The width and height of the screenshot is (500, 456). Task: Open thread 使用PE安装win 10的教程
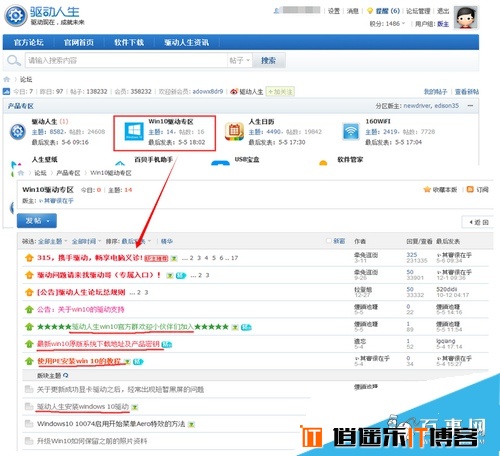[79, 361]
